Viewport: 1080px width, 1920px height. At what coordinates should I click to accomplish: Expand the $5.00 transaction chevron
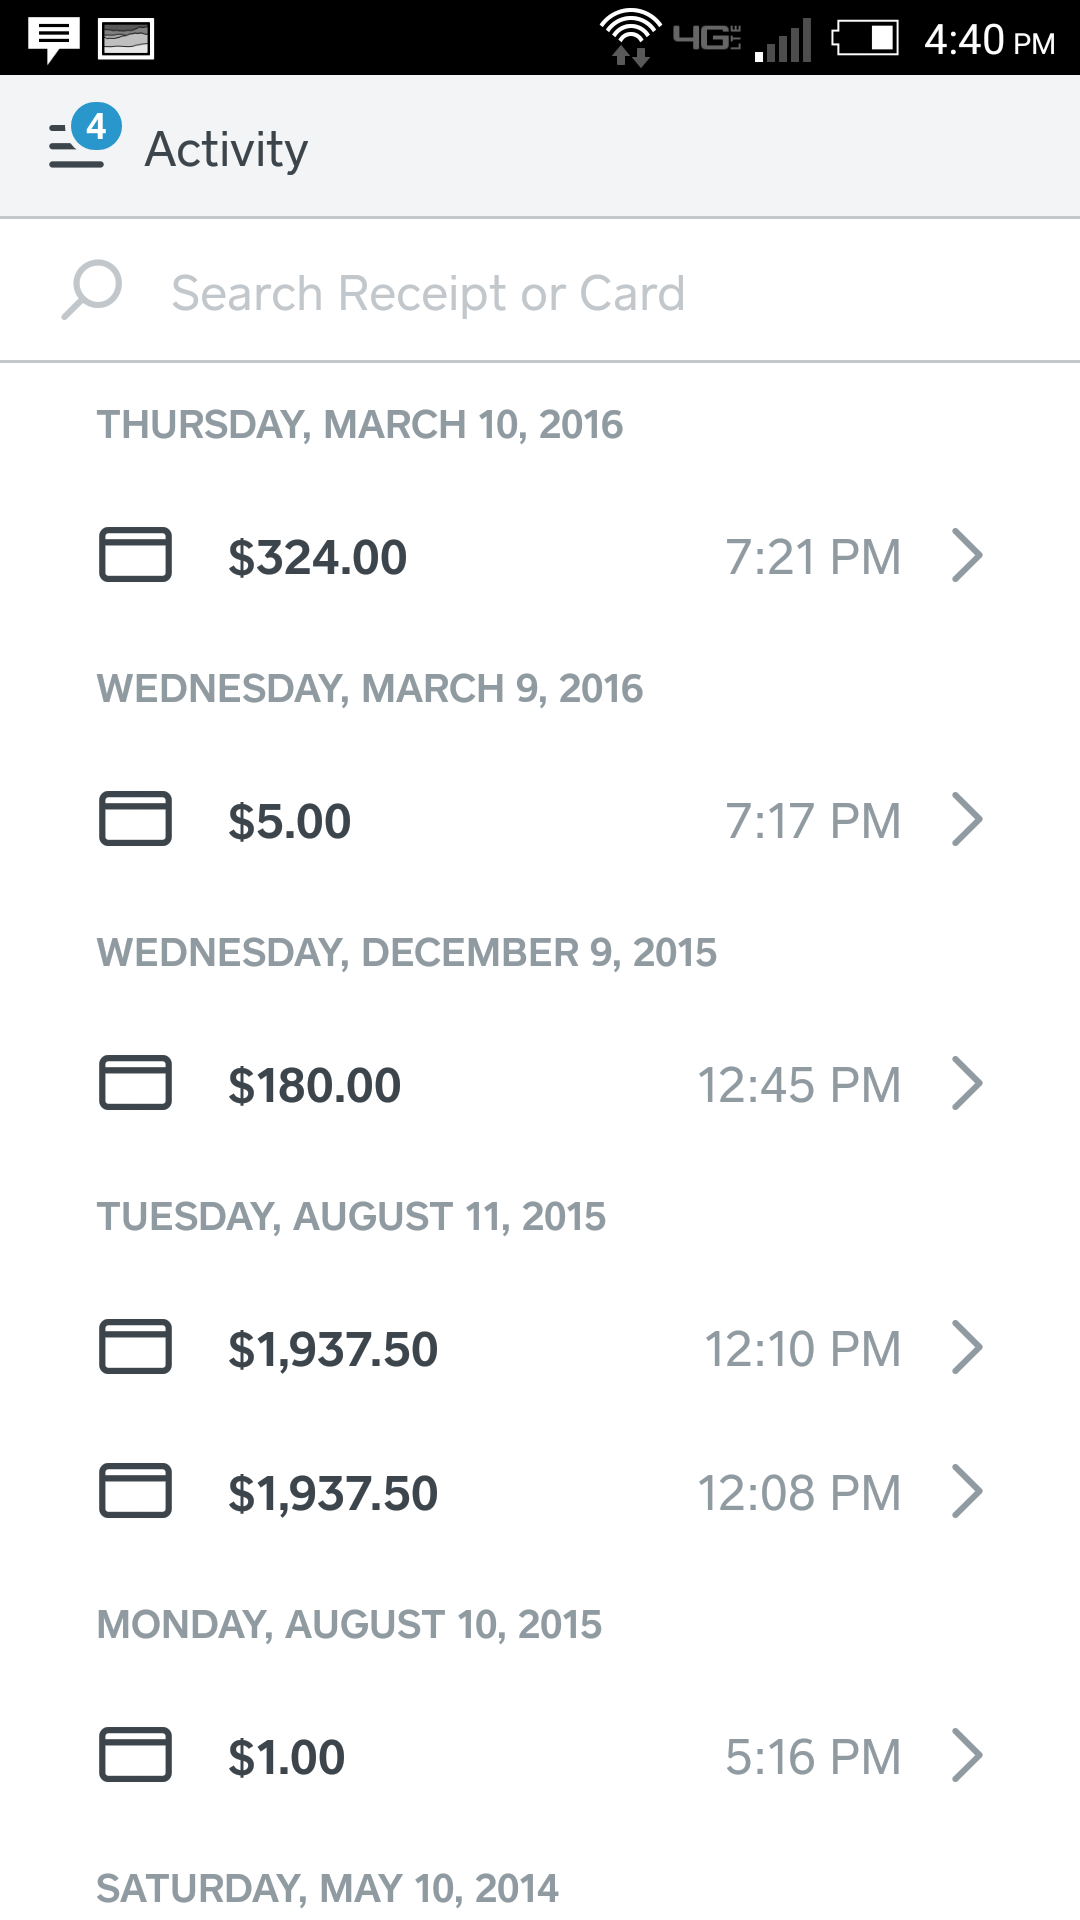967,819
